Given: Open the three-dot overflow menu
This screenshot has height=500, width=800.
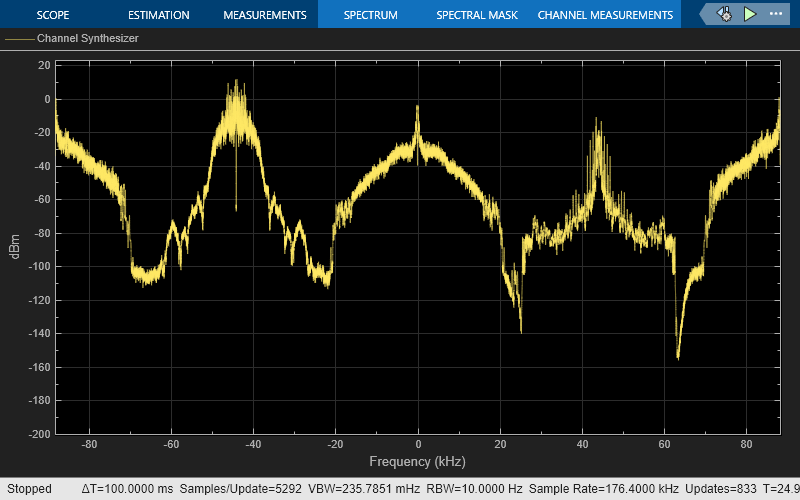Looking at the screenshot, I should click(776, 14).
